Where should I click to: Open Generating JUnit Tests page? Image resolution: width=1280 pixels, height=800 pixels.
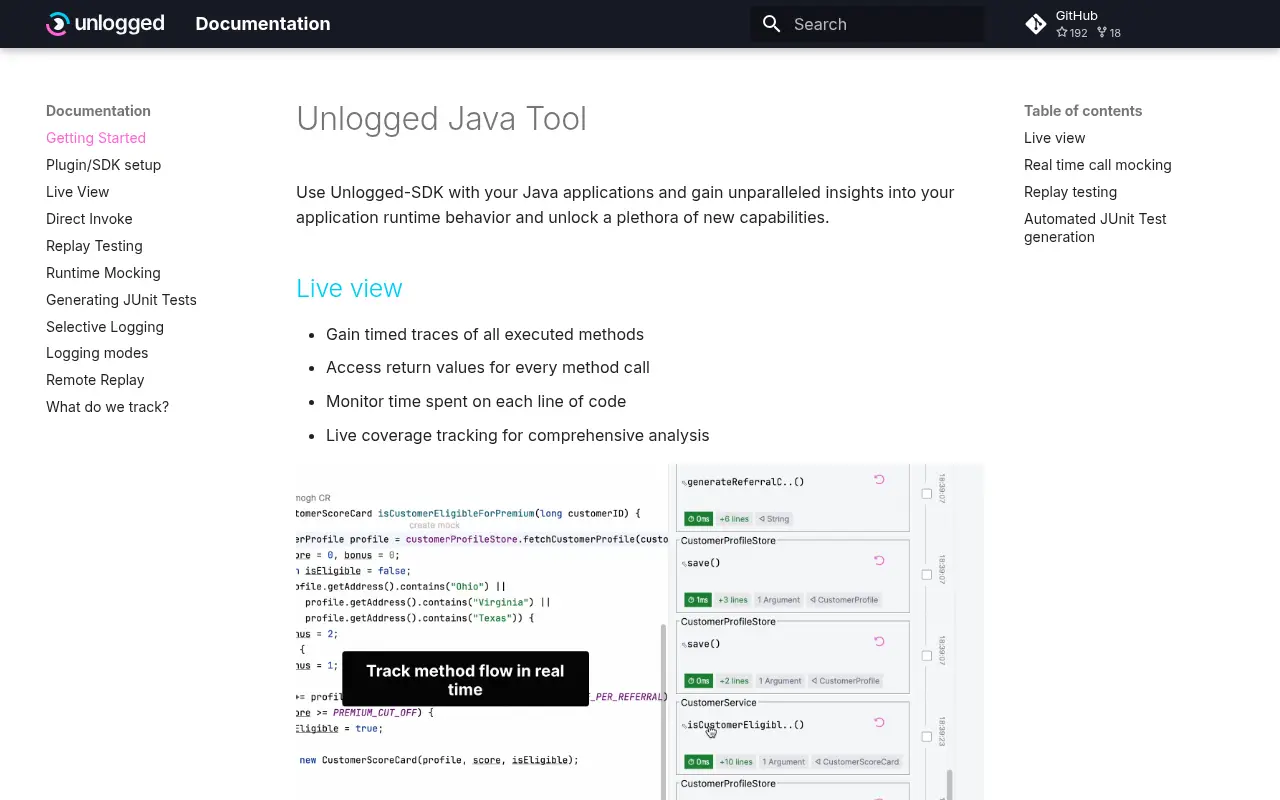(121, 300)
